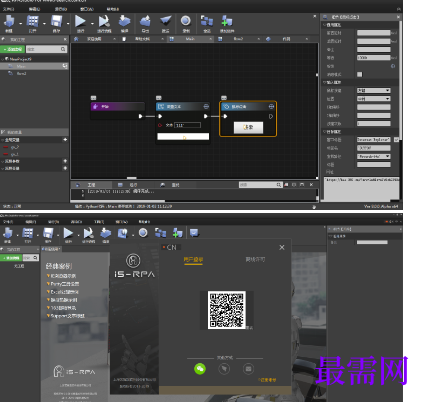This screenshot has height=402, width=427.
Task: Collapse the NewProject5 tree node
Action: 3,59
